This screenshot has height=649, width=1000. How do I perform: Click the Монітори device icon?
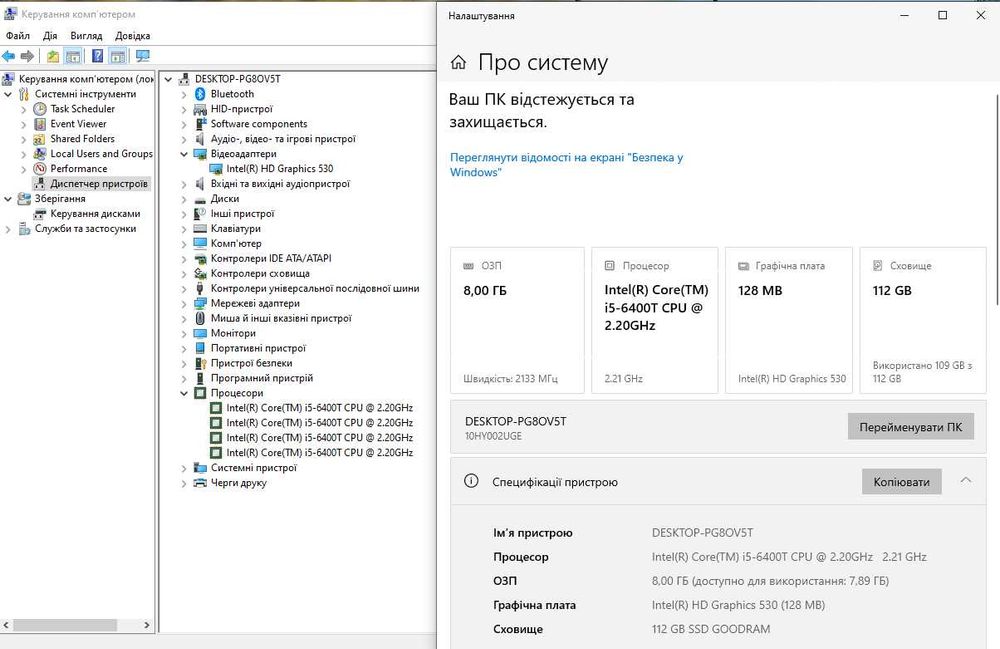coord(200,333)
